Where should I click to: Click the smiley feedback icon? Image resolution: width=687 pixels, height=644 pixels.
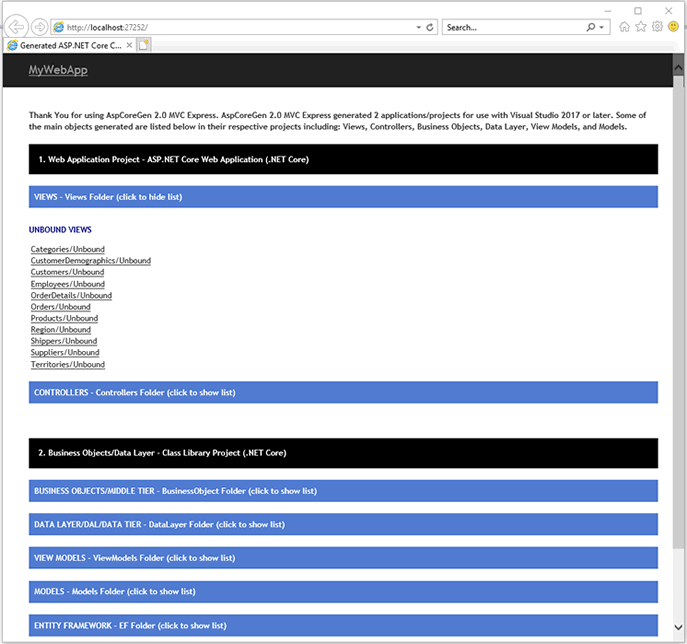(673, 27)
